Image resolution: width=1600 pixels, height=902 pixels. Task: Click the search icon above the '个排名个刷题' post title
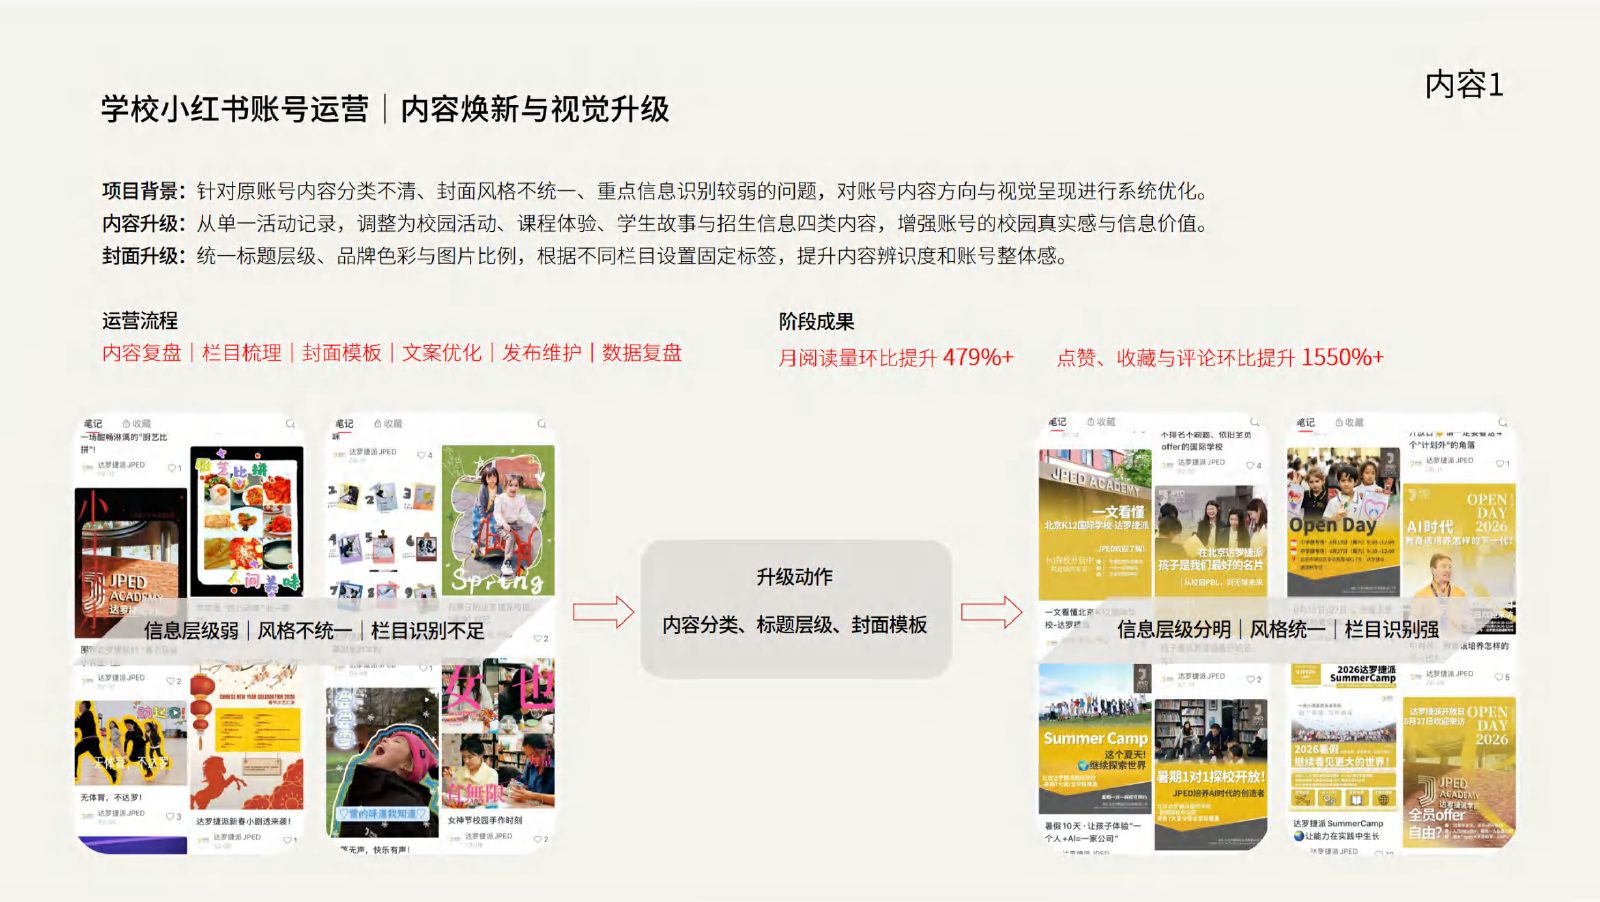(1254, 422)
